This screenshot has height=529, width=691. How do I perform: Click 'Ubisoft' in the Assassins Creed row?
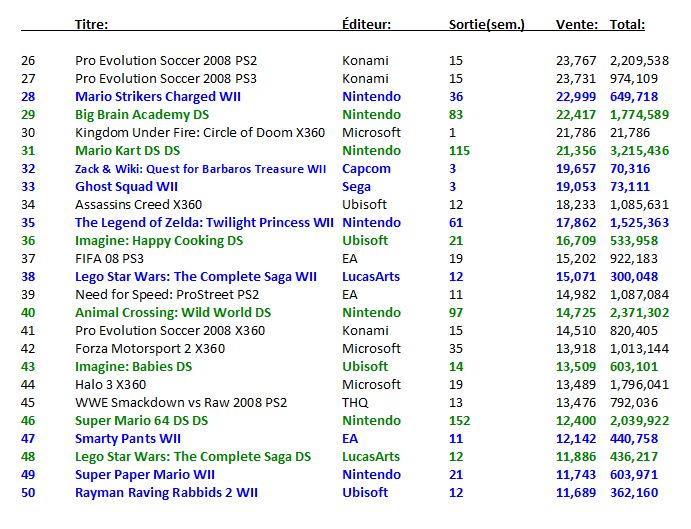pyautogui.click(x=364, y=205)
